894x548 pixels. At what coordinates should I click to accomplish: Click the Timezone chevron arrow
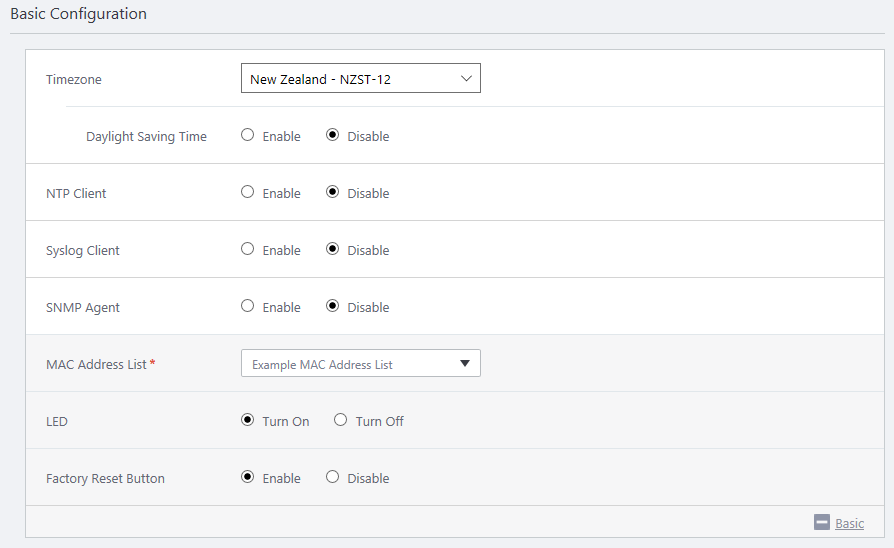[466, 79]
